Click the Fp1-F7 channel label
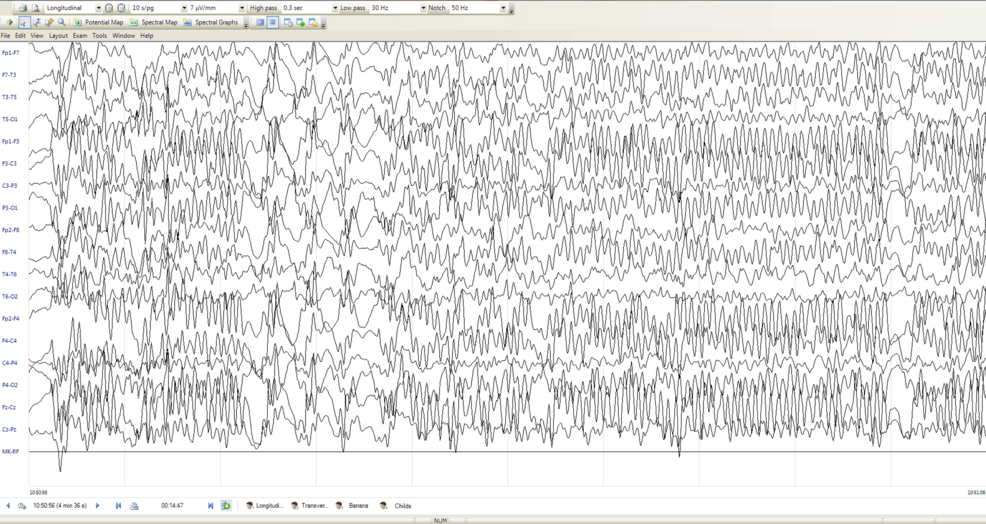Screen dimensions: 986x524 tap(10, 53)
